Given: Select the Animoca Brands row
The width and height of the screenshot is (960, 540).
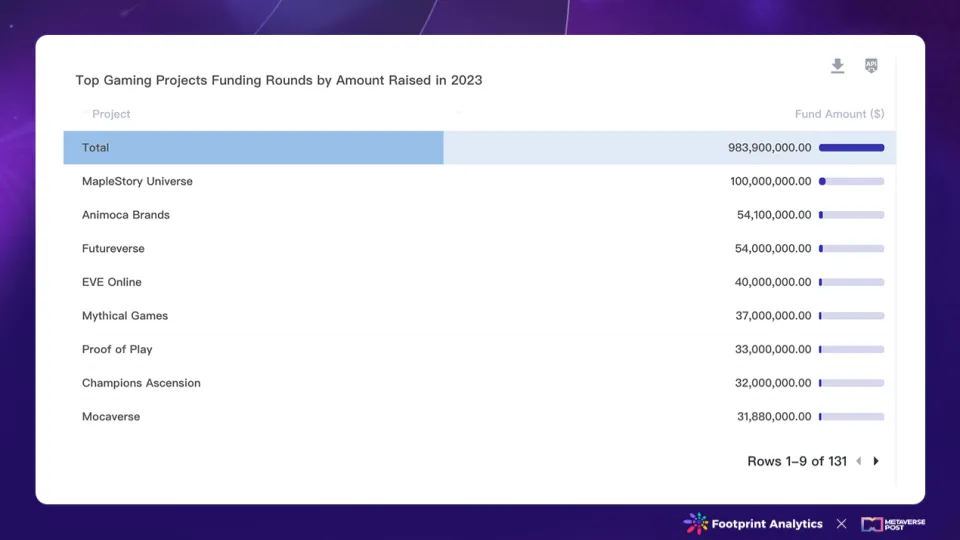Looking at the screenshot, I should (479, 215).
